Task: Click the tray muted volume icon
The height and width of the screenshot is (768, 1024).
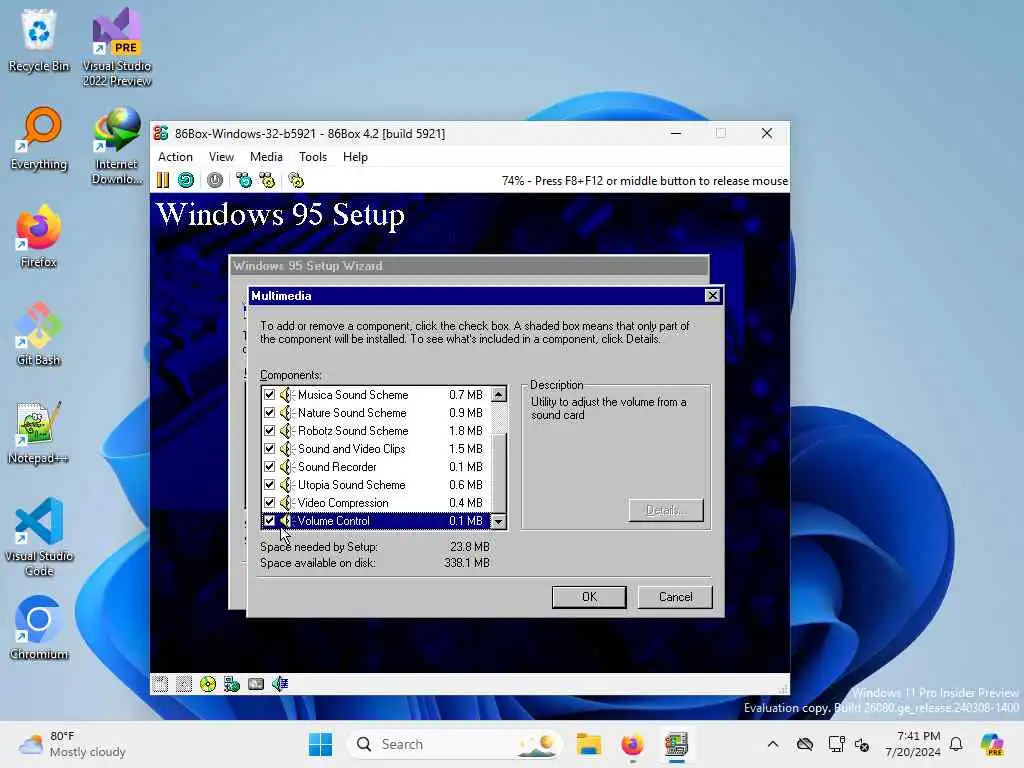Action: [x=862, y=744]
